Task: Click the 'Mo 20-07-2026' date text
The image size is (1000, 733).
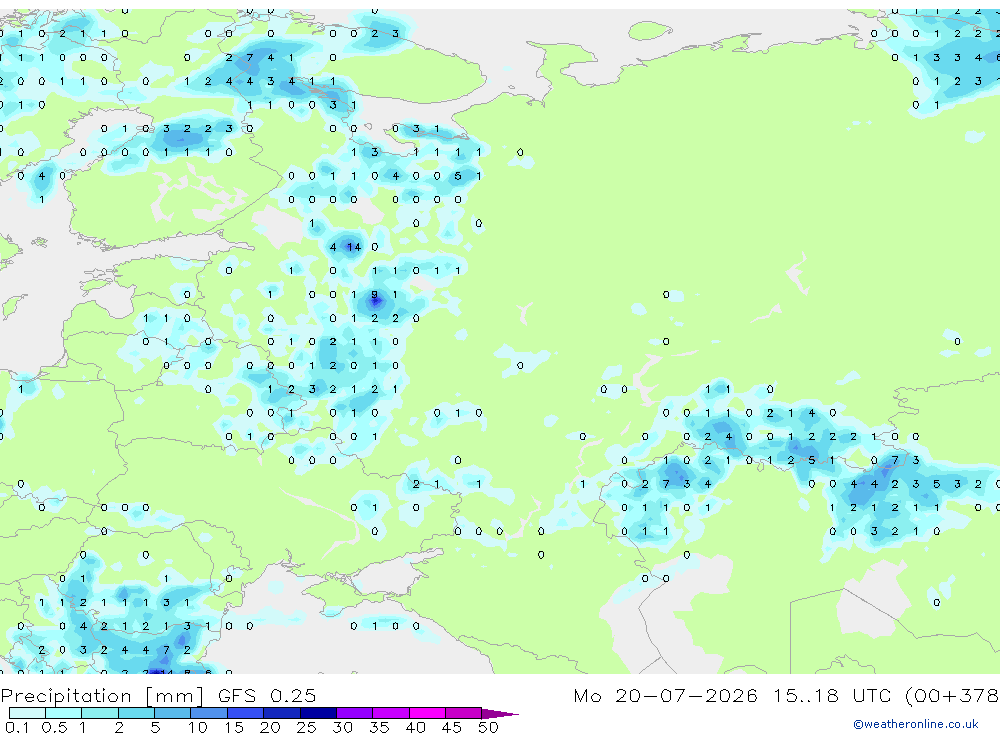Action: [665, 696]
